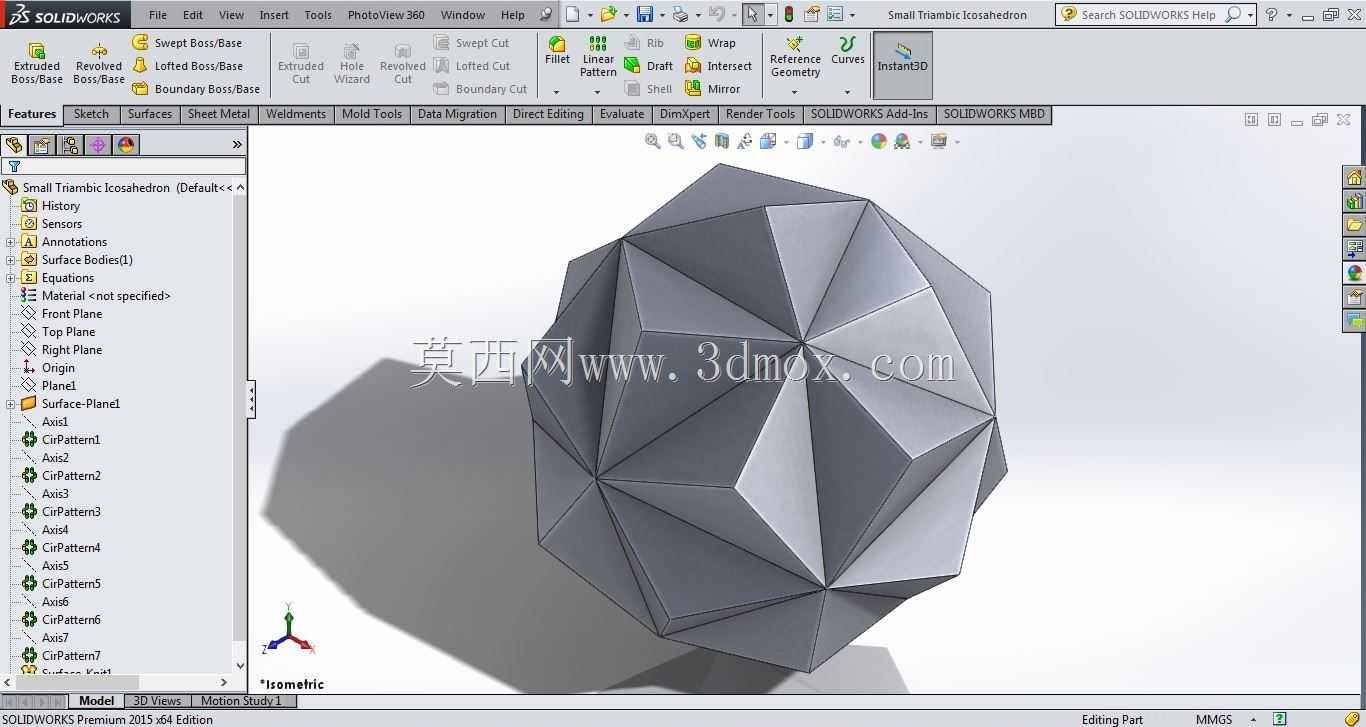Expand the Equations tree node
This screenshot has height=727, width=1366.
pyautogui.click(x=10, y=278)
